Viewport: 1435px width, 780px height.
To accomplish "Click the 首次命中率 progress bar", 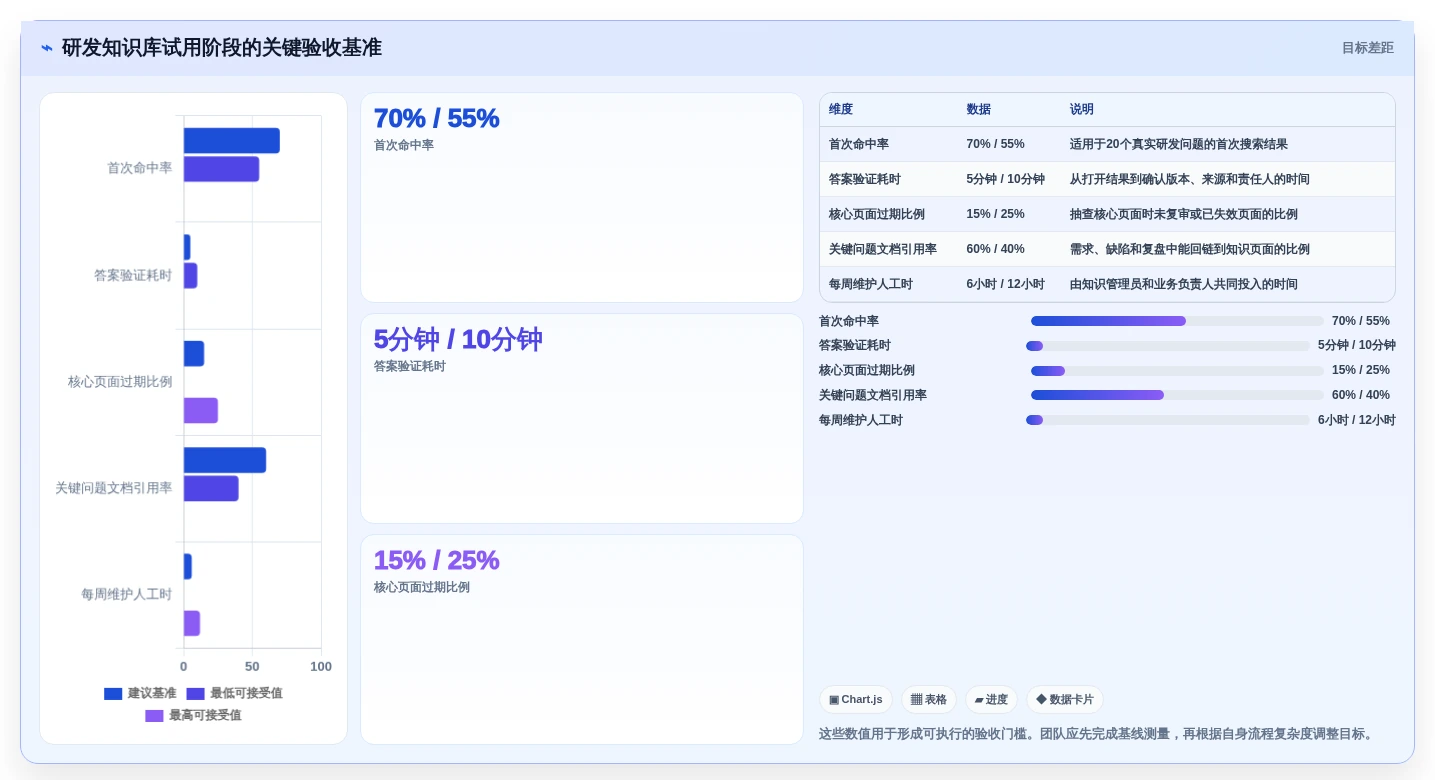I will 1177,321.
